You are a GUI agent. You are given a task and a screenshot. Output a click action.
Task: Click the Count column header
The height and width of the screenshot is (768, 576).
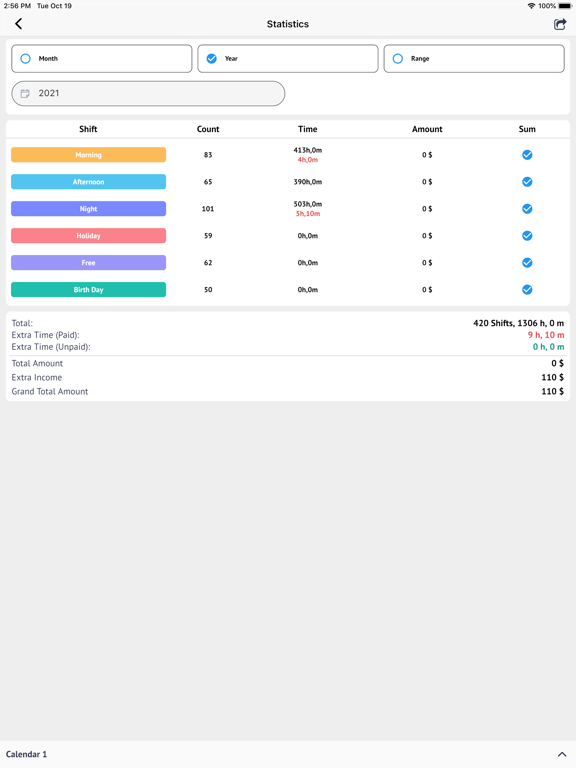point(208,129)
